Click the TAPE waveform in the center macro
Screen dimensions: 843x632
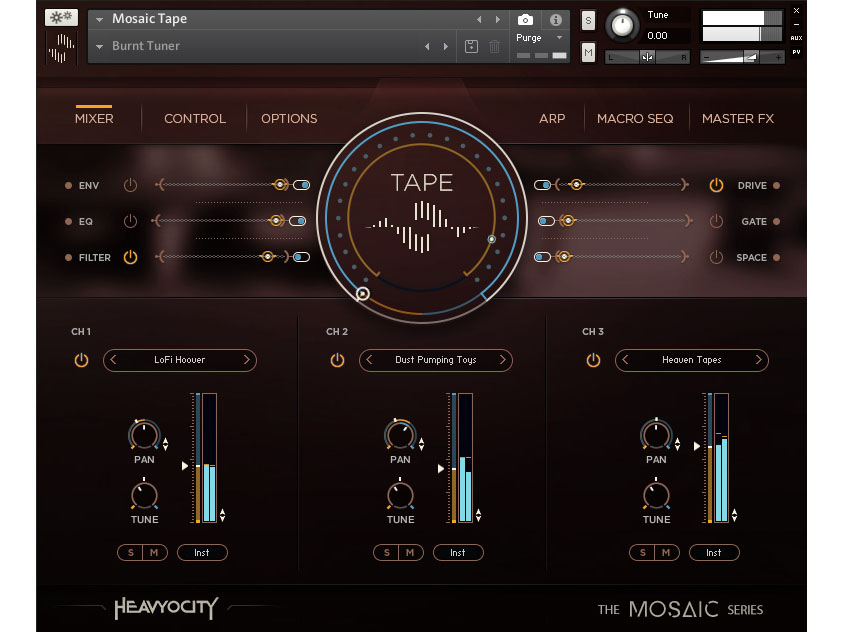[422, 226]
